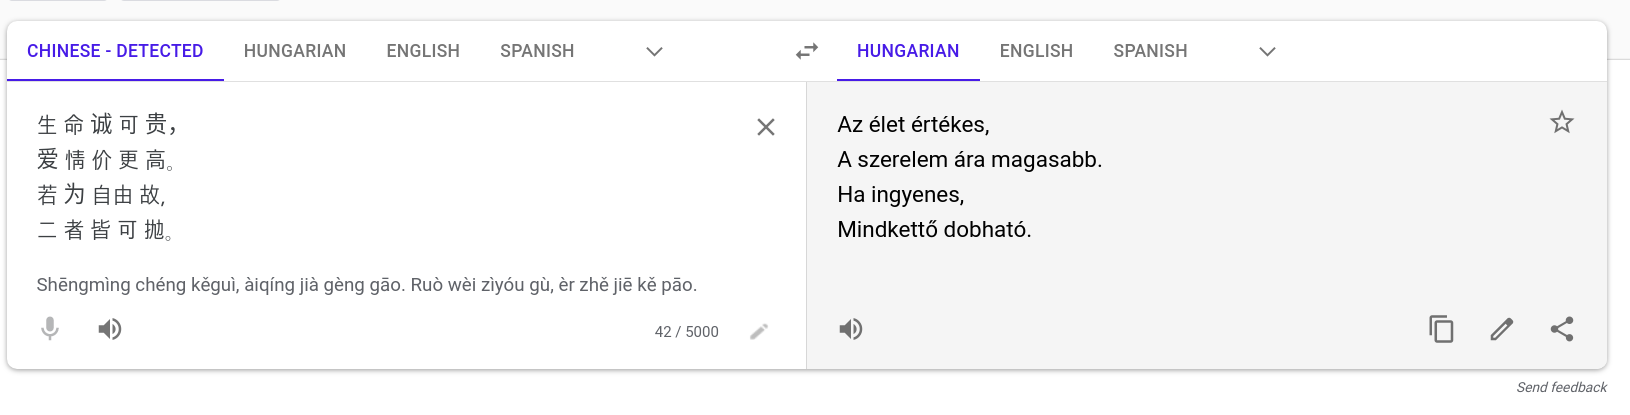Image resolution: width=1630 pixels, height=415 pixels.
Task: Listen to the Hungarian translation
Action: tap(851, 329)
